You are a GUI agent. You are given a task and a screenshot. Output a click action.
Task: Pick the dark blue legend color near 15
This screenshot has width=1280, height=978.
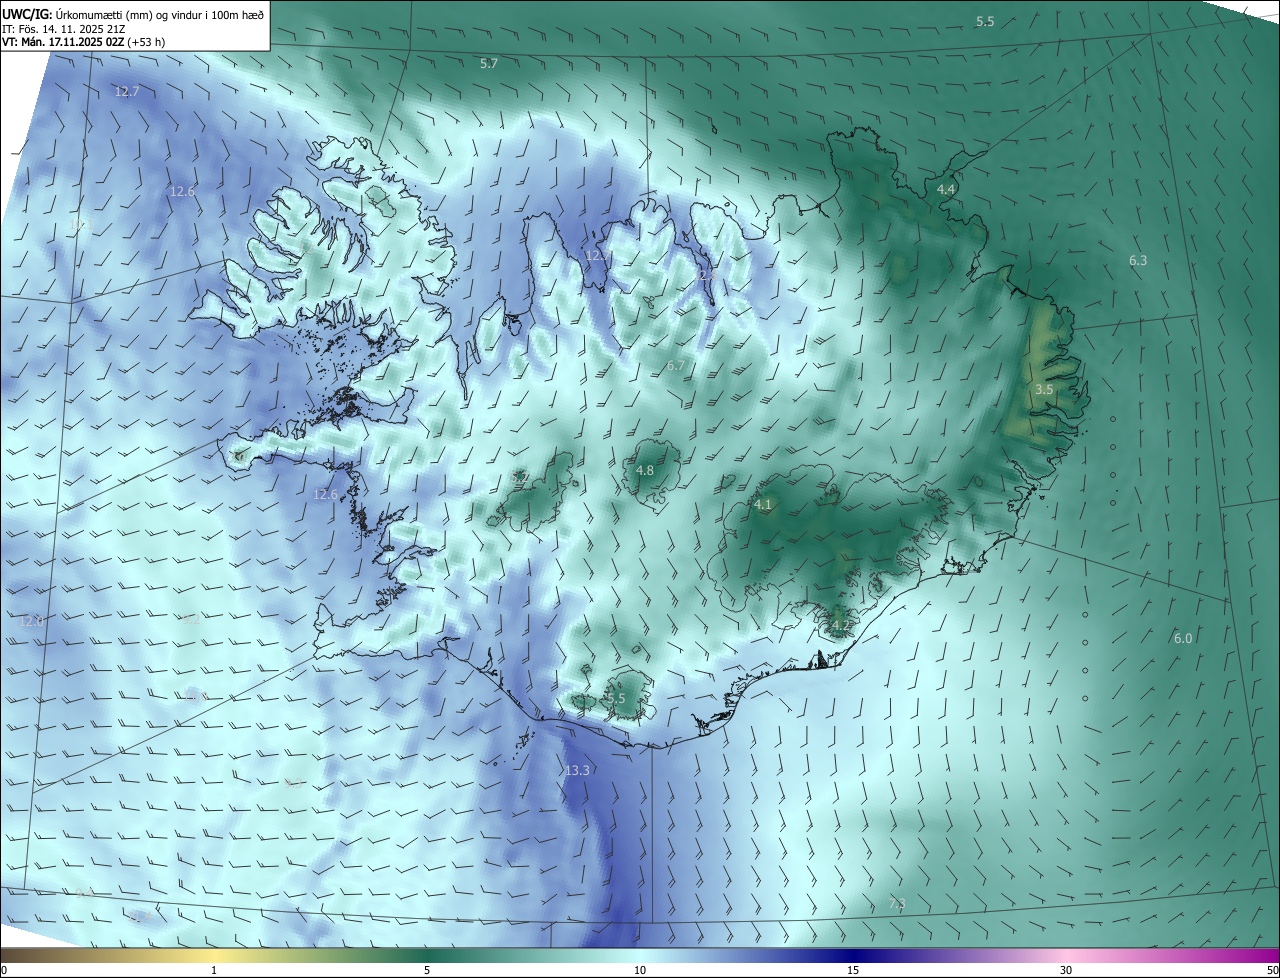tap(853, 955)
